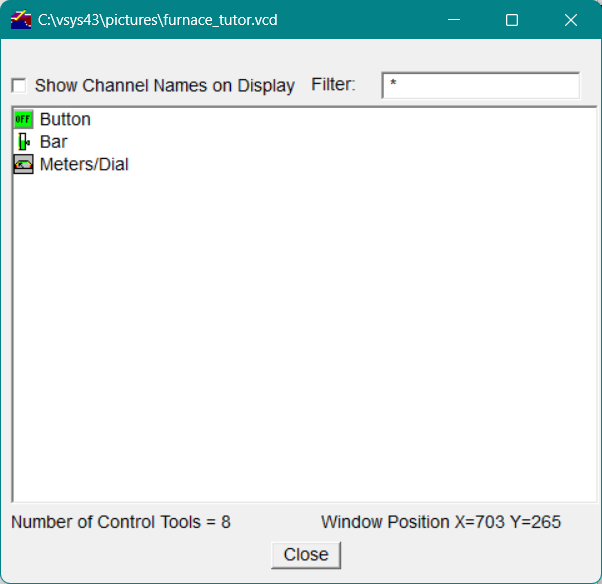The image size is (602, 584).
Task: Click the application icon in title bar
Action: coord(20,20)
